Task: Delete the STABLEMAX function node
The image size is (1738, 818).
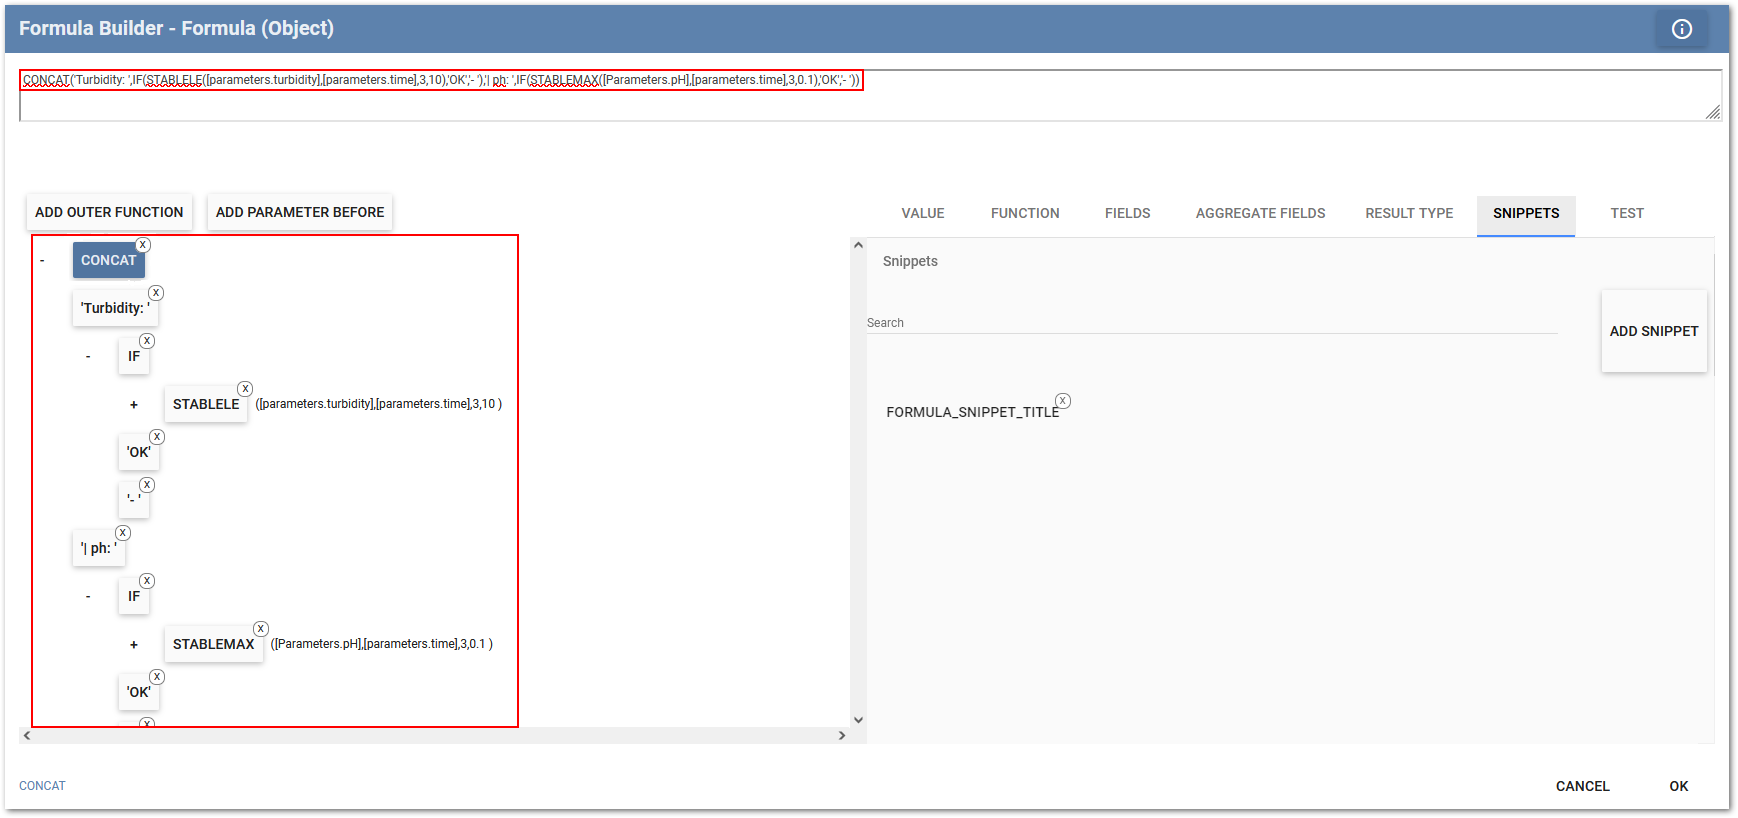Action: coord(260,629)
